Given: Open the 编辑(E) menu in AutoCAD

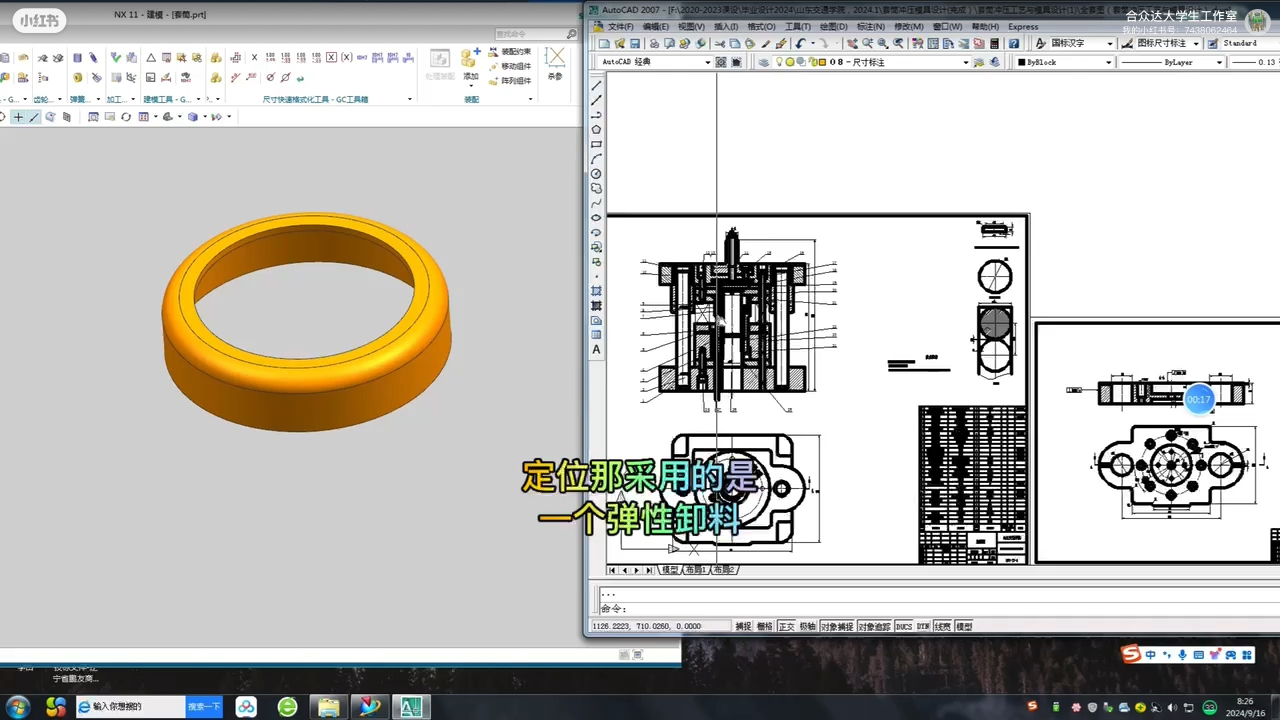Looking at the screenshot, I should tap(656, 27).
